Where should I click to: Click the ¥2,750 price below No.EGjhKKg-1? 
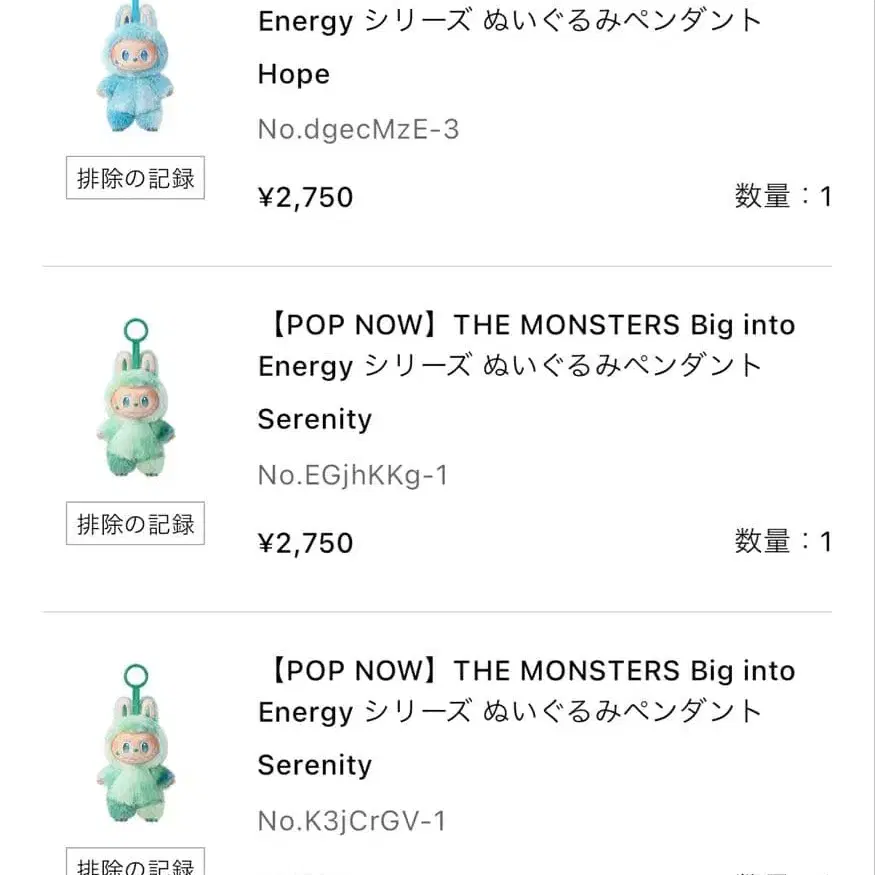coord(305,543)
